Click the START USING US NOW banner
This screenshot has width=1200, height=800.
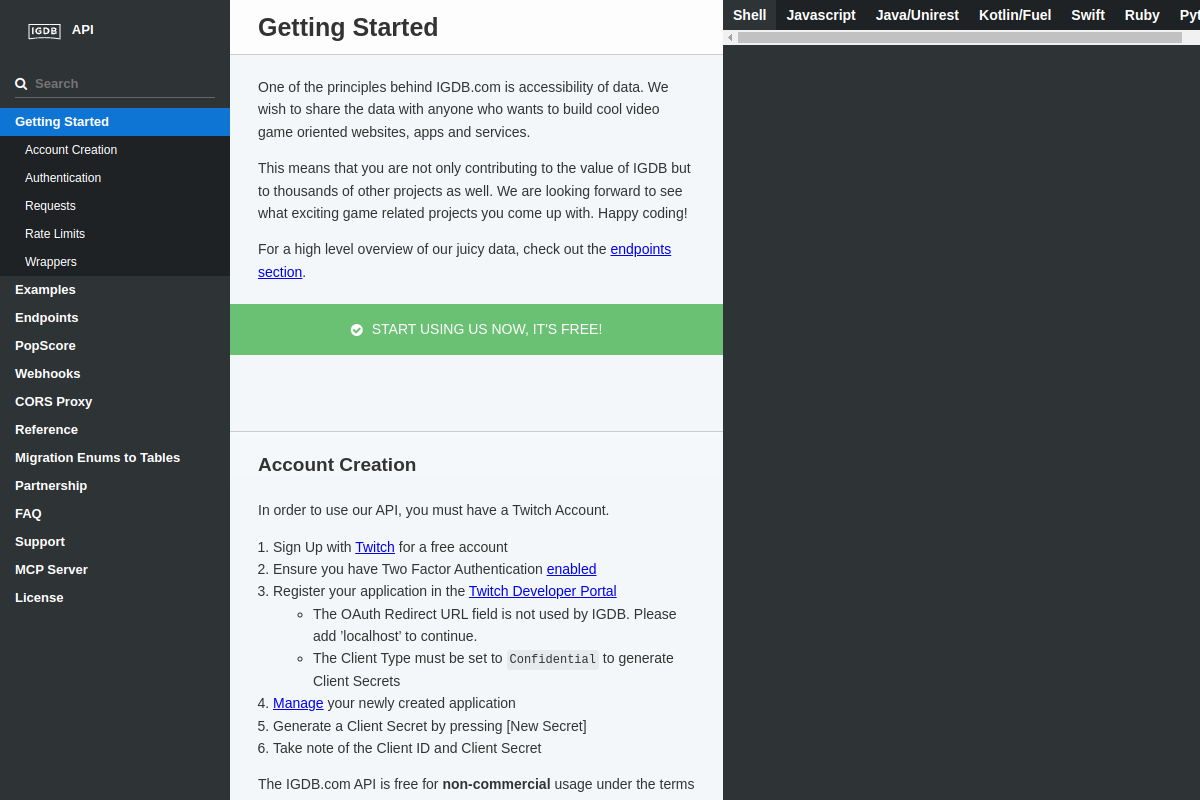476,329
